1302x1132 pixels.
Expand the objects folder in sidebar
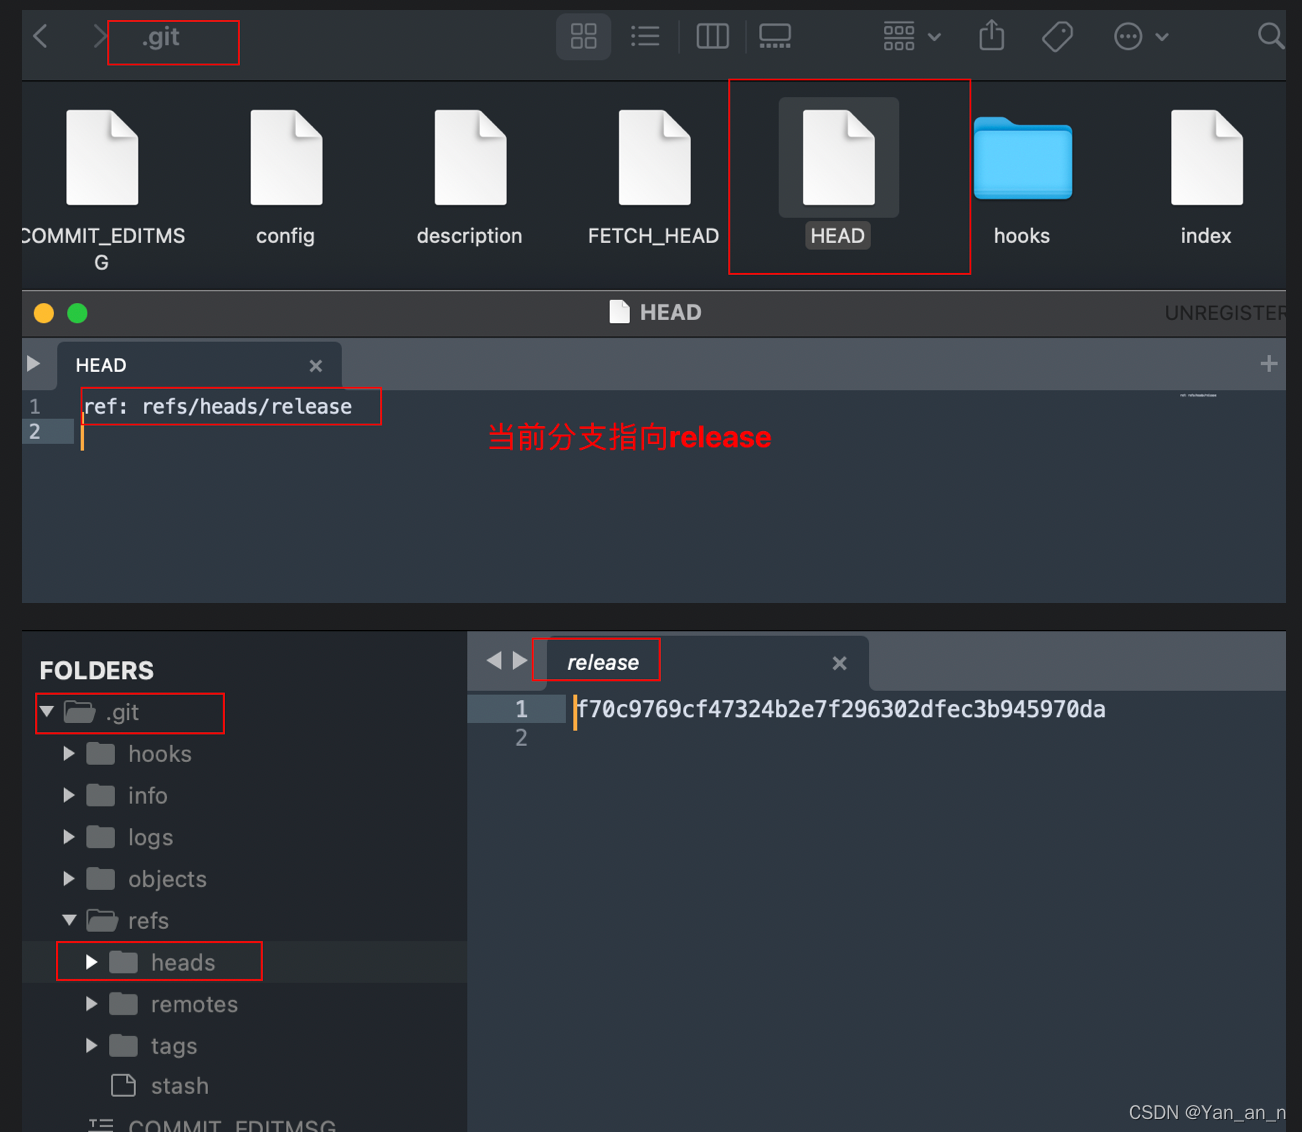[69, 879]
